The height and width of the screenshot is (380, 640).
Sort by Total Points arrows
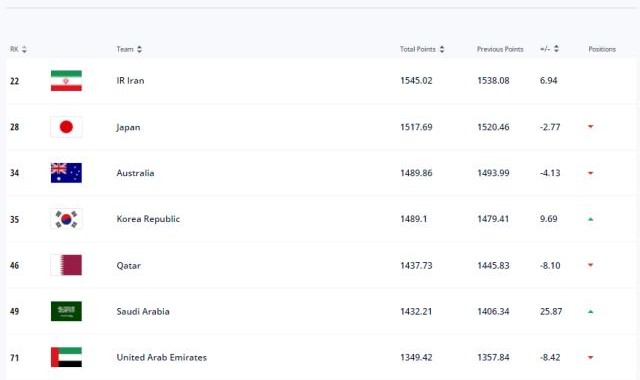(x=442, y=49)
